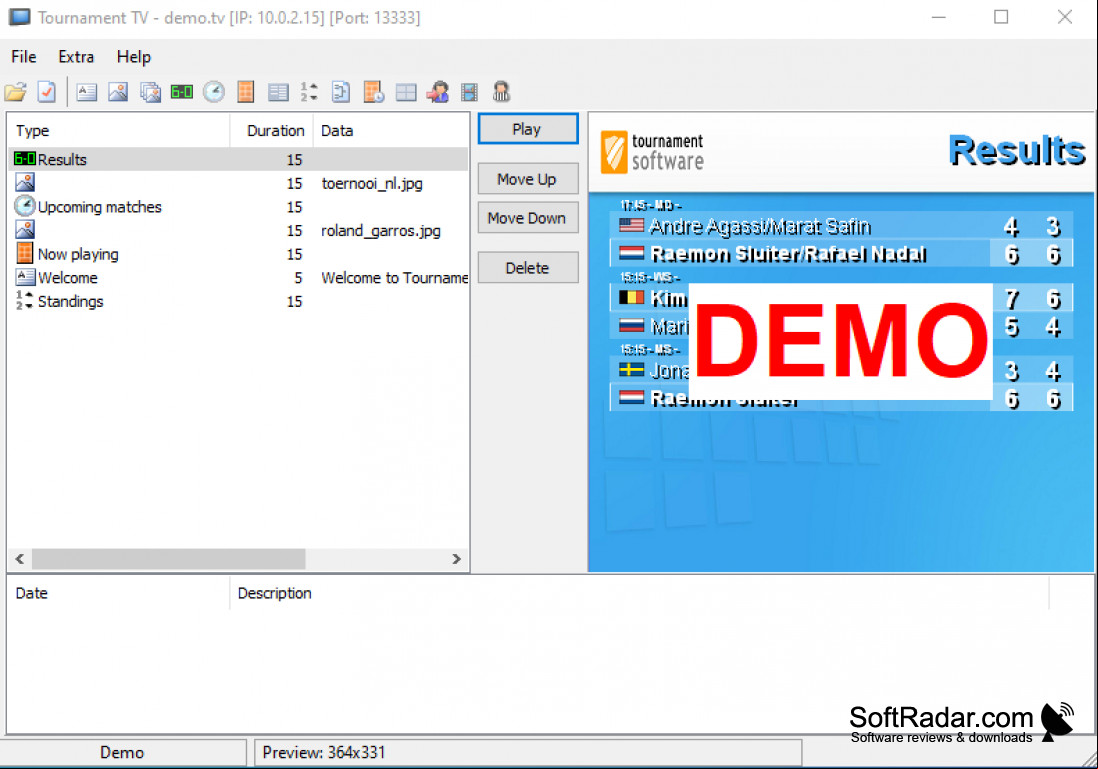
Task: Click the ranking icon beside Standings
Action: 25,300
